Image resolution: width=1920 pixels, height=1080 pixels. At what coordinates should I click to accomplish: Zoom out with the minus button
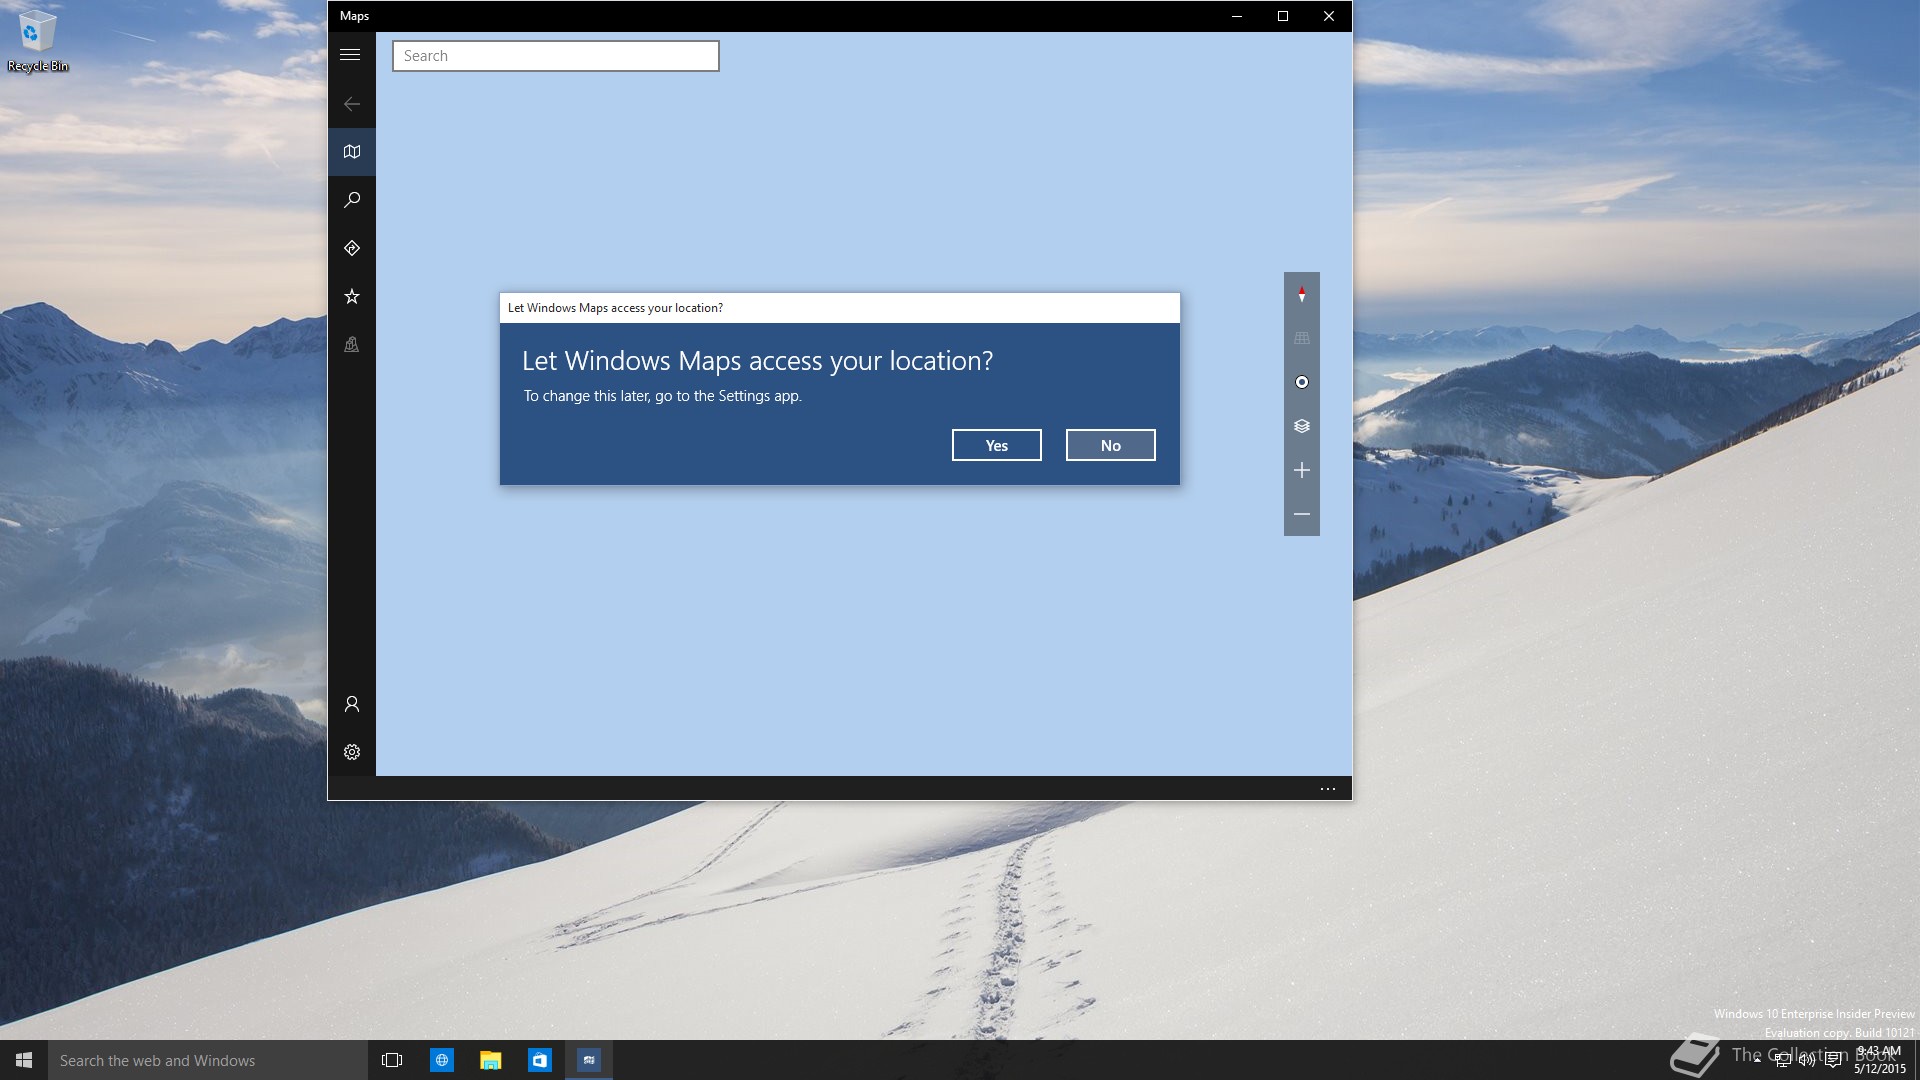(x=1301, y=514)
